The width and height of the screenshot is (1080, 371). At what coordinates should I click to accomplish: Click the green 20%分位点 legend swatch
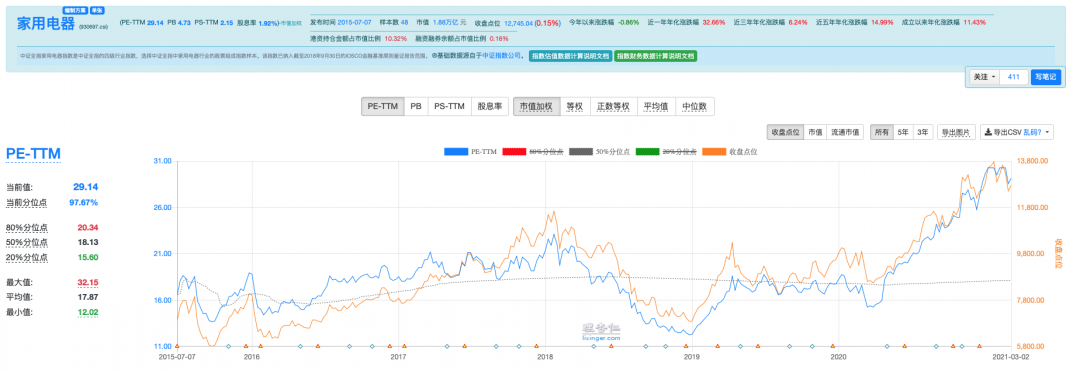click(x=646, y=150)
